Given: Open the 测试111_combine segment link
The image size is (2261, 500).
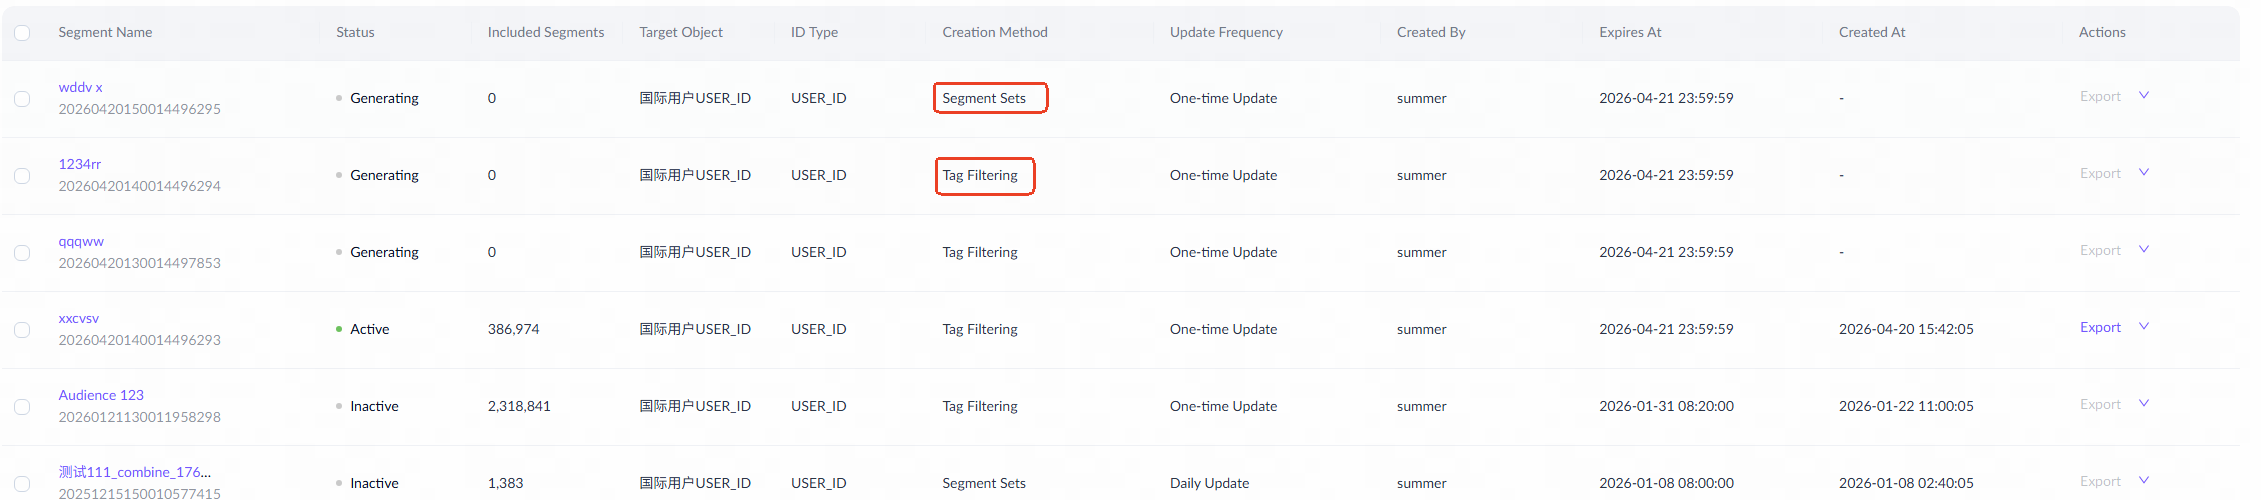Looking at the screenshot, I should [134, 472].
